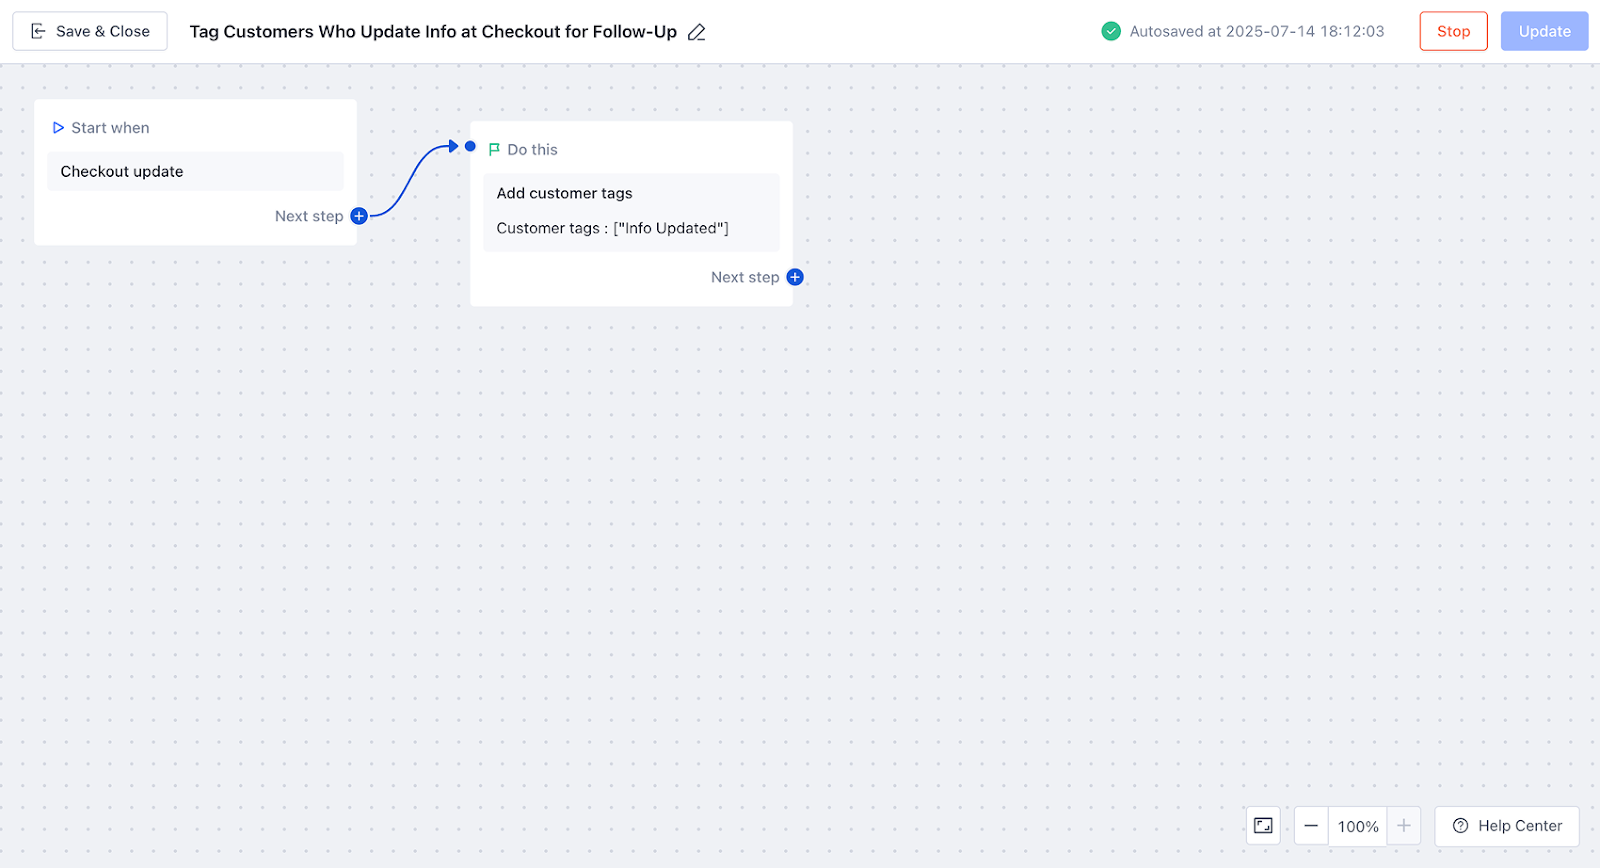
Task: Stop the running workflow
Action: click(x=1453, y=31)
